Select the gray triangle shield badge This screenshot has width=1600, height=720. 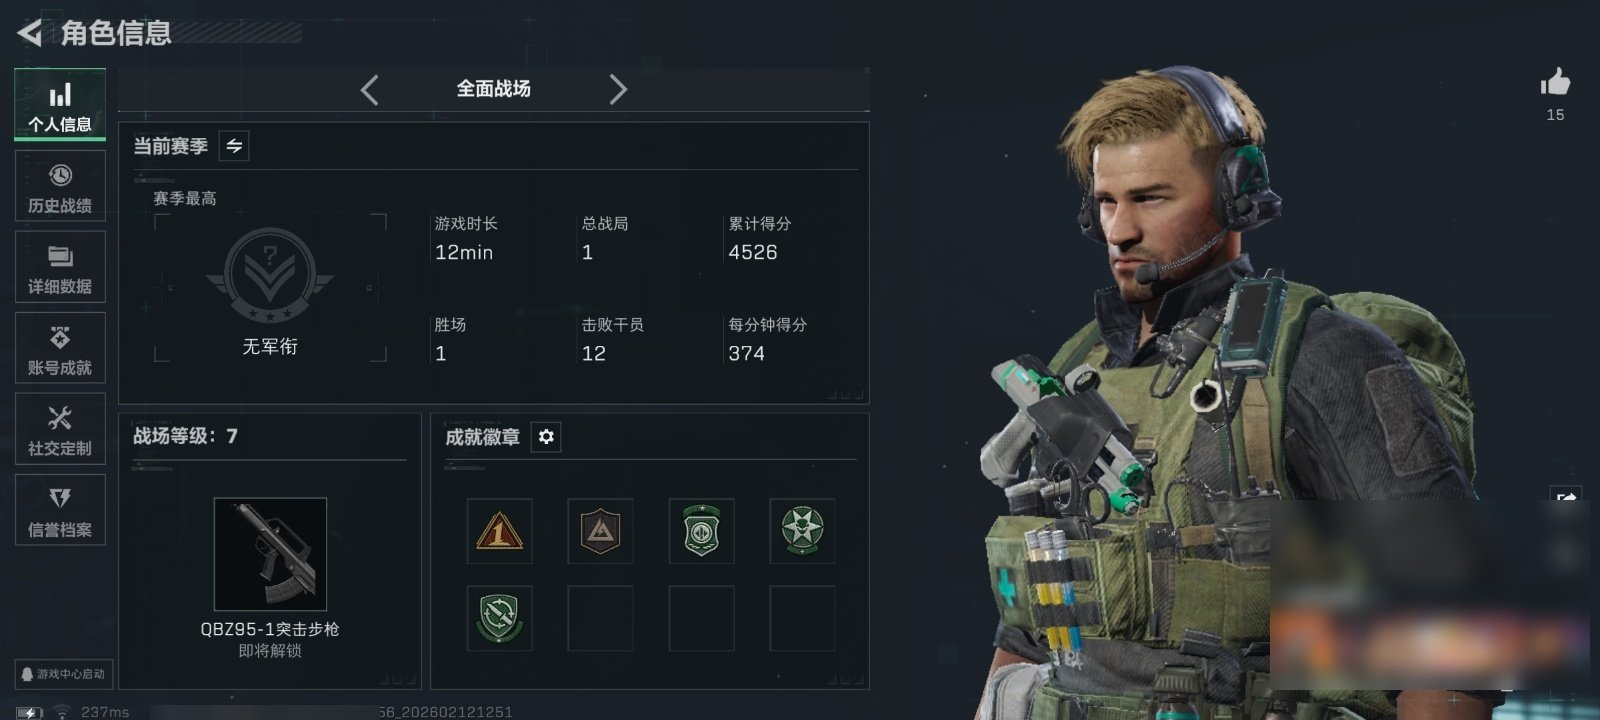click(x=600, y=531)
